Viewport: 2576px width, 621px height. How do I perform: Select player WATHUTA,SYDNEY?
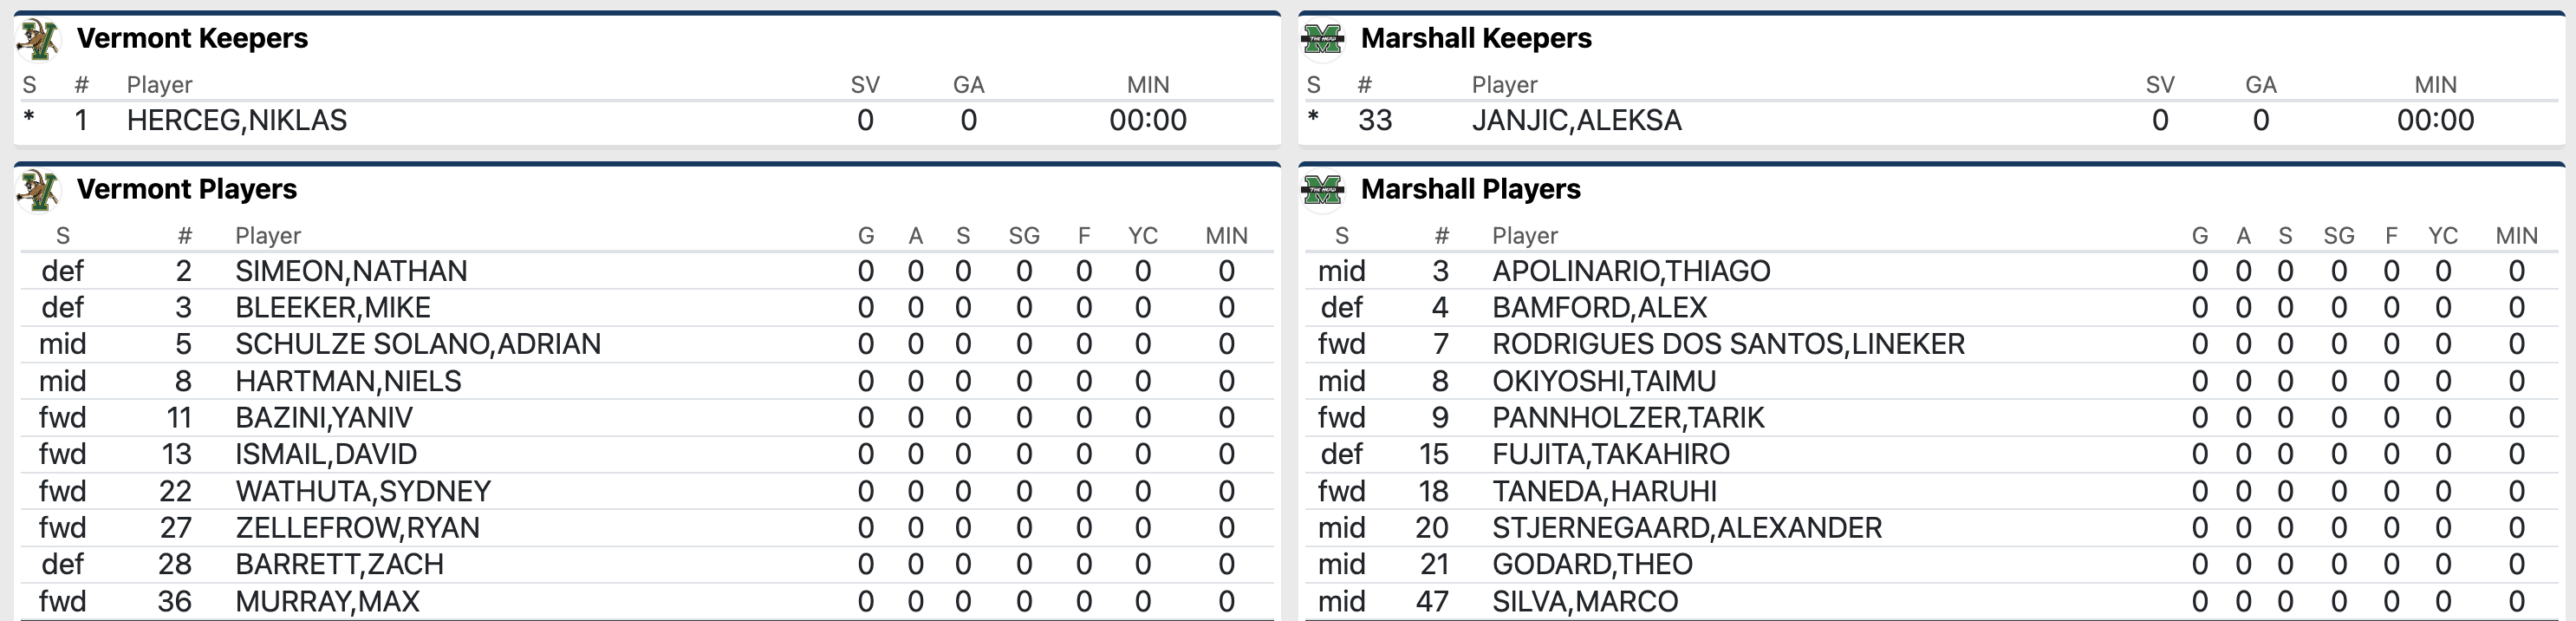point(363,491)
